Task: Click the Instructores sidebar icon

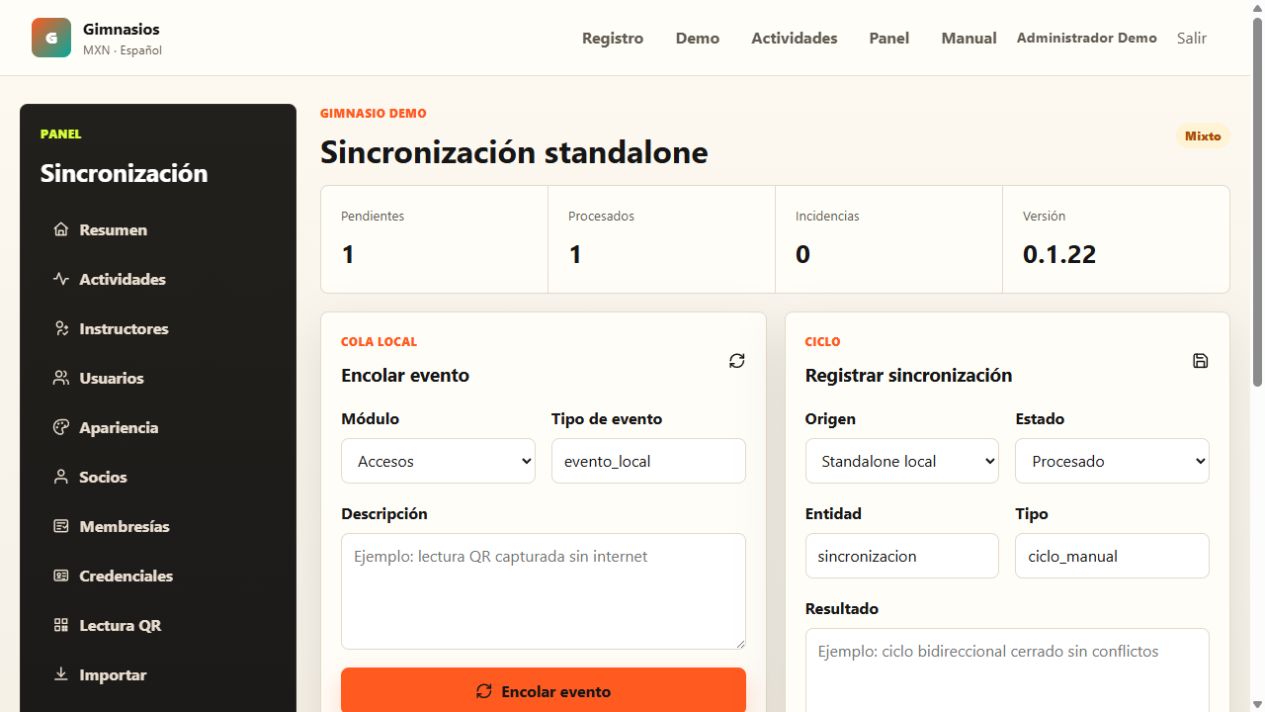Action: pos(61,329)
